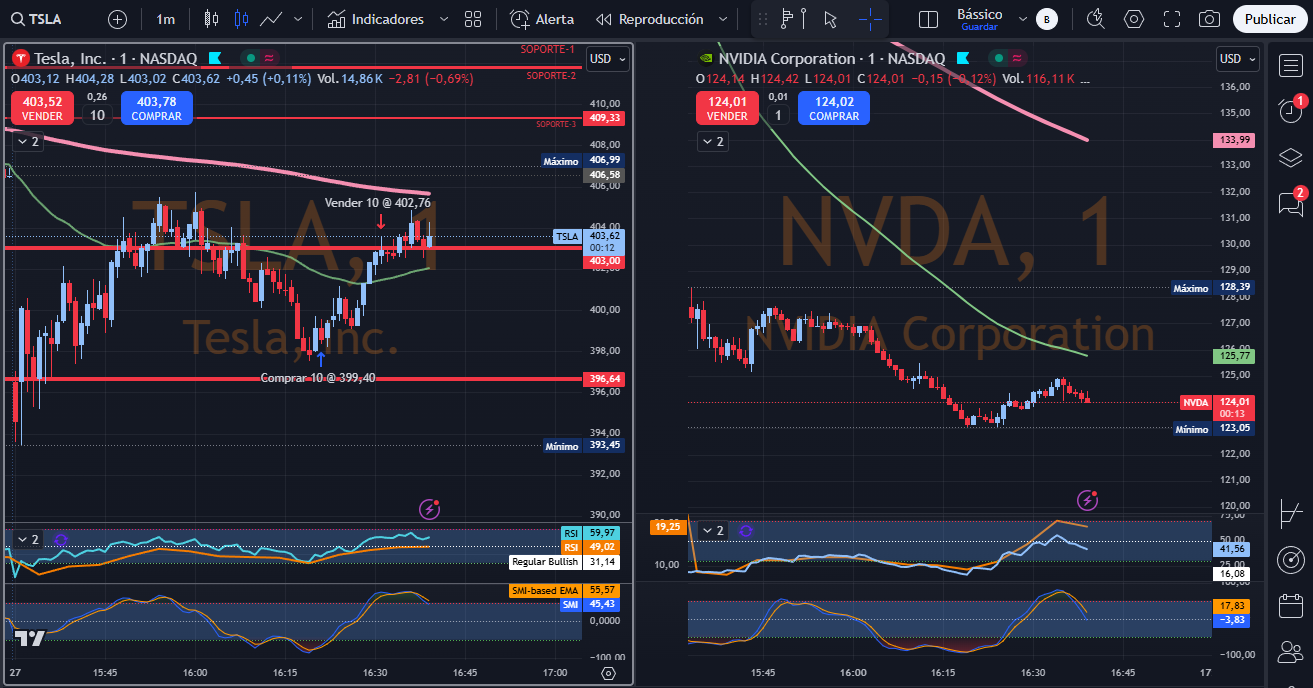Viewport: 1313px width, 688px height.
Task: Open the alerts clock icon in sidebar
Action: click(x=1290, y=111)
